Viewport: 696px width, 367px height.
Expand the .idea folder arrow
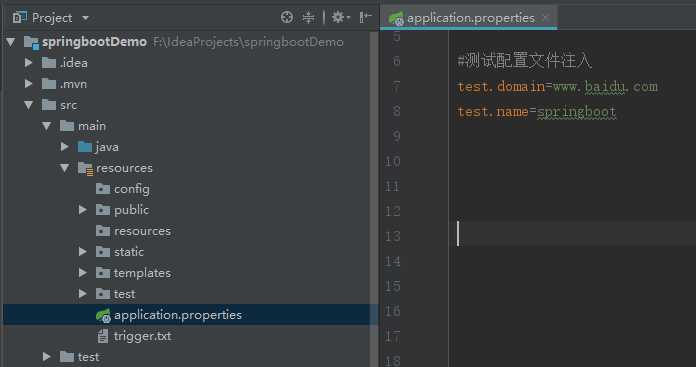[x=29, y=63]
